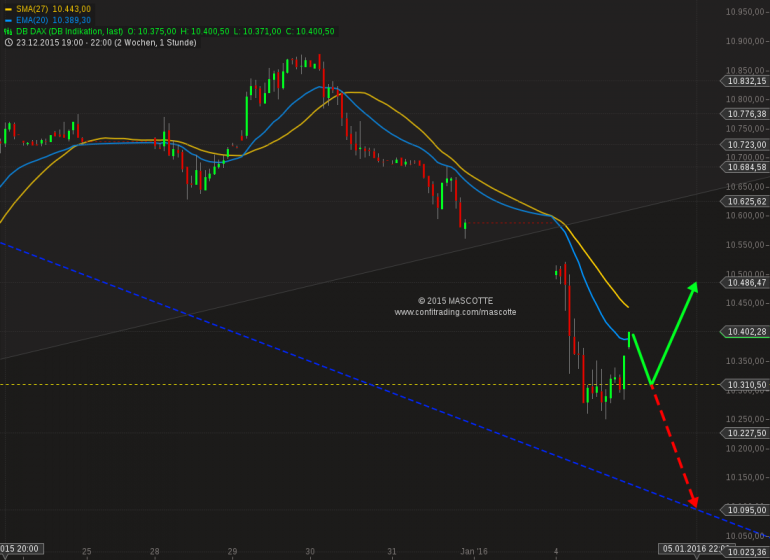
Task: Click the 10.023,36 price marker
Action: [x=745, y=553]
